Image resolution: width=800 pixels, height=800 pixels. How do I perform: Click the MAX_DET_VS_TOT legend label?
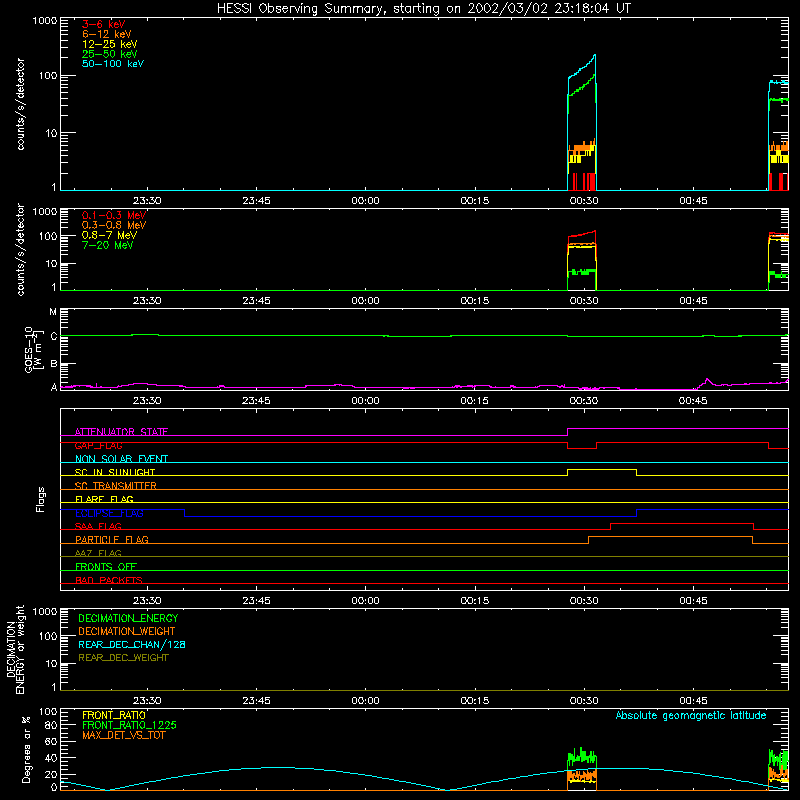[123, 735]
